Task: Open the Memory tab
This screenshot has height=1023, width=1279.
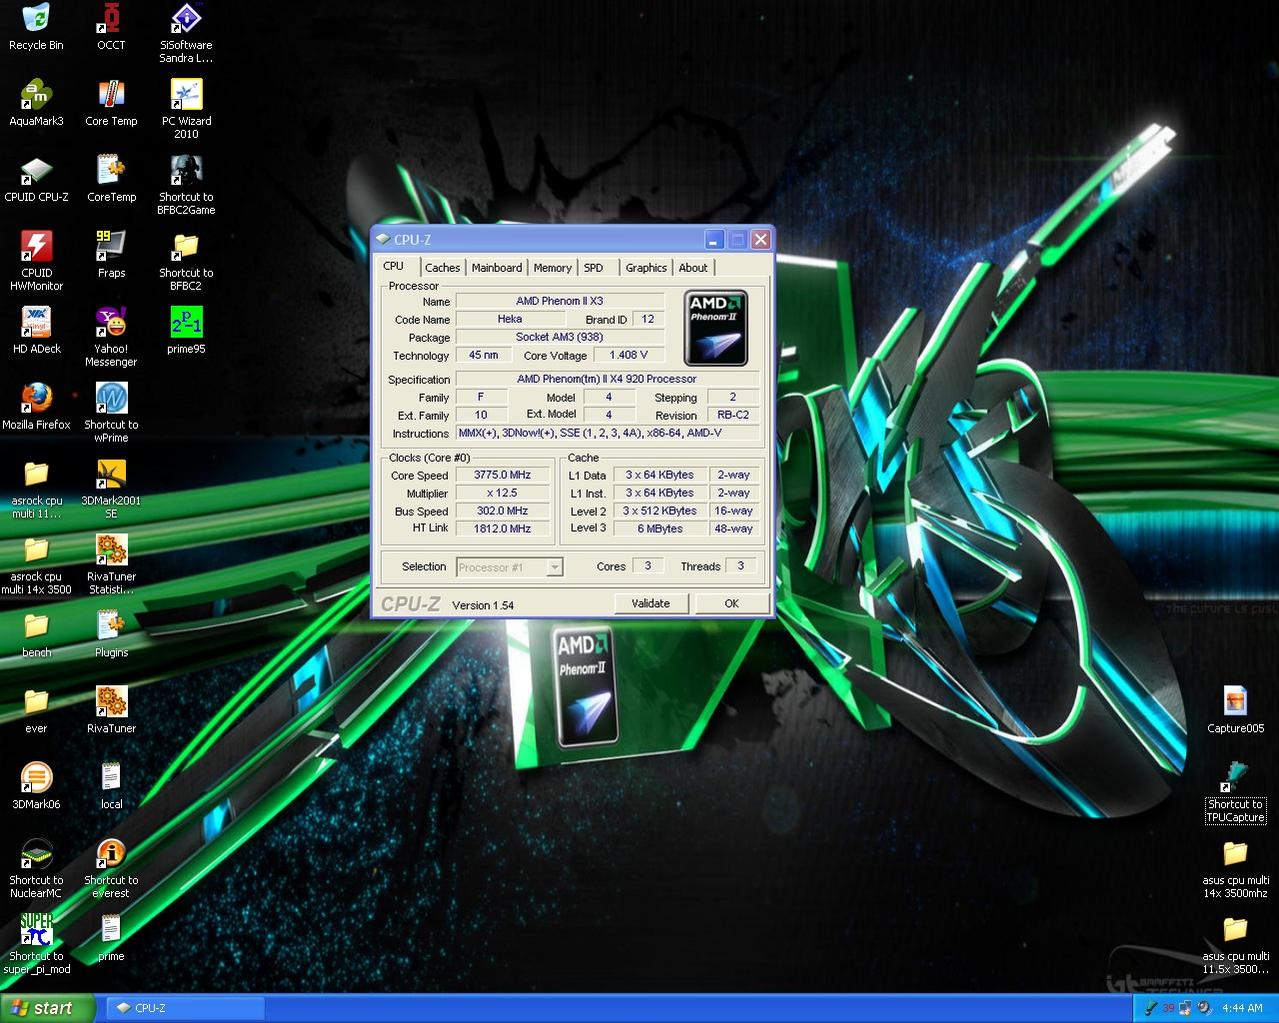Action: point(552,268)
